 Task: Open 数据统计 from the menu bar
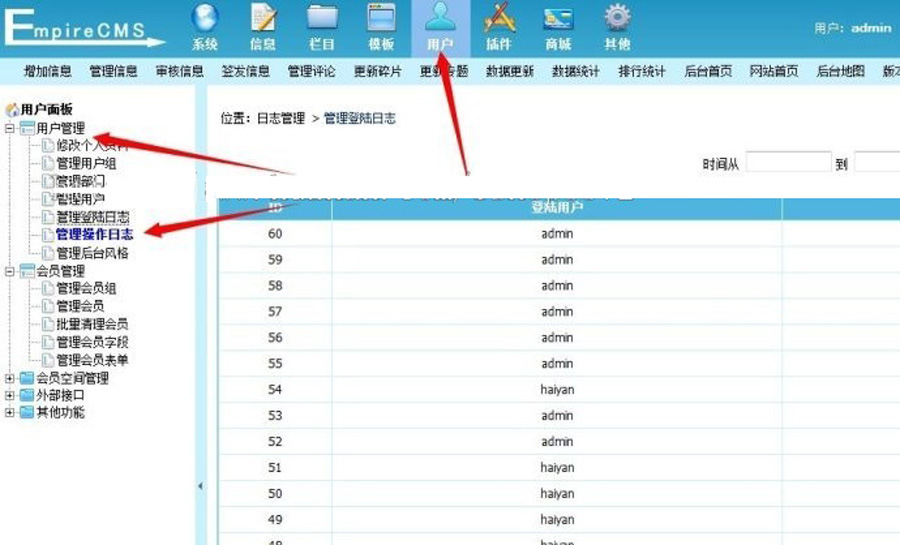(x=576, y=72)
